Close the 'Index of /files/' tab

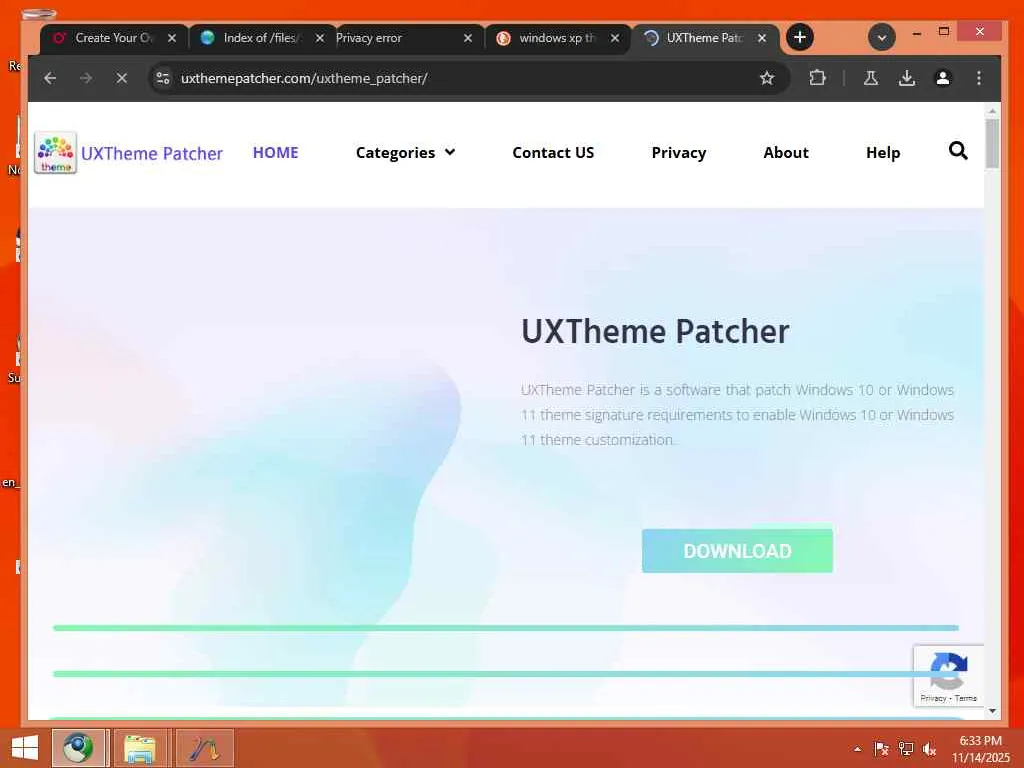click(320, 38)
